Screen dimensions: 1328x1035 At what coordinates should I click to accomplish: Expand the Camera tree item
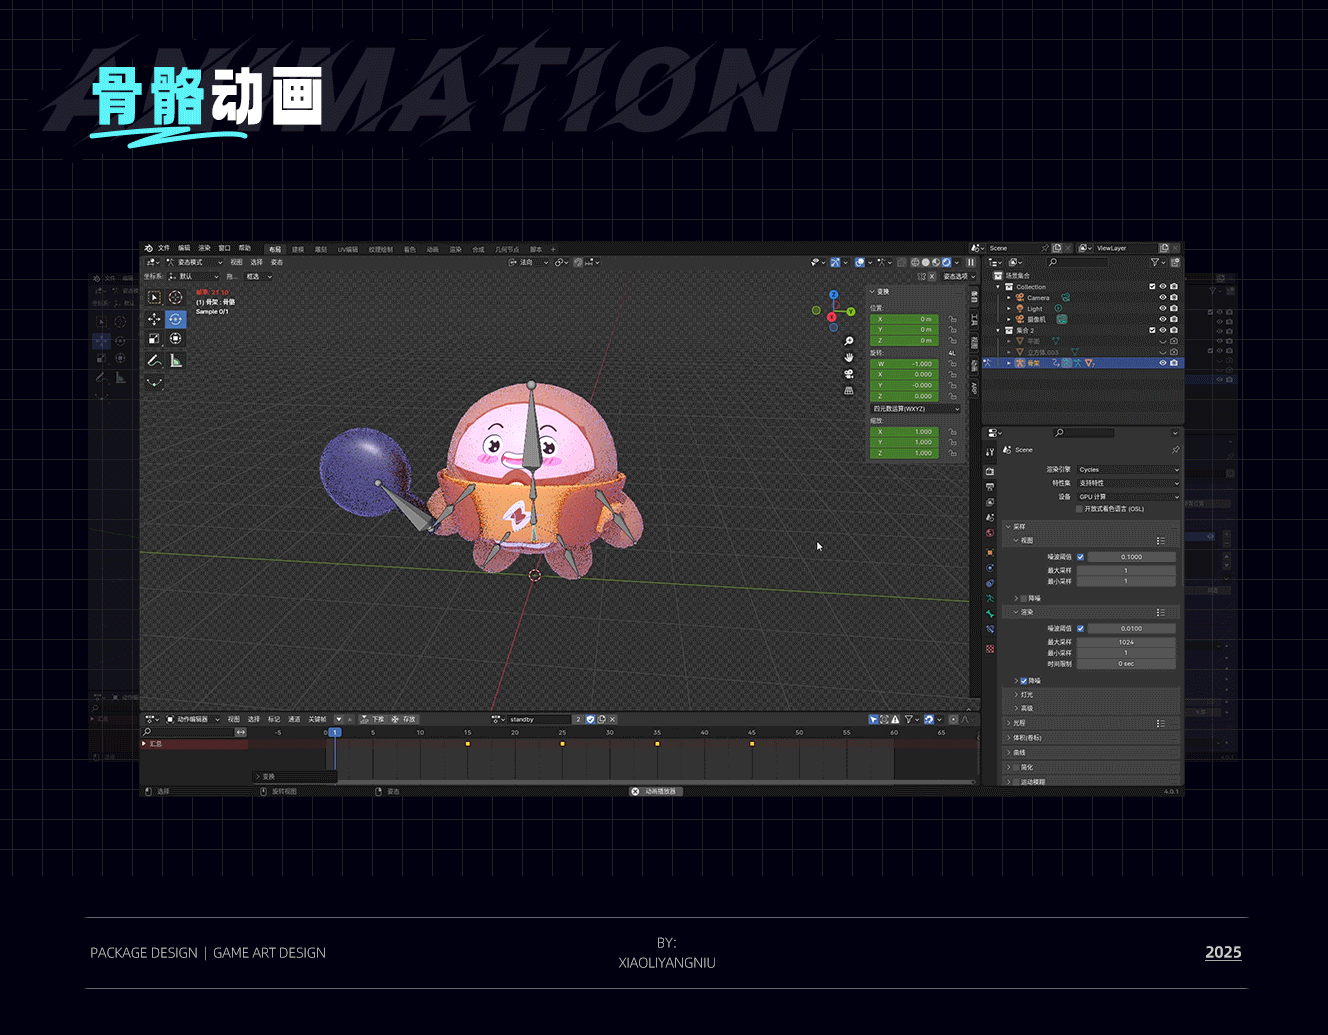1009,298
